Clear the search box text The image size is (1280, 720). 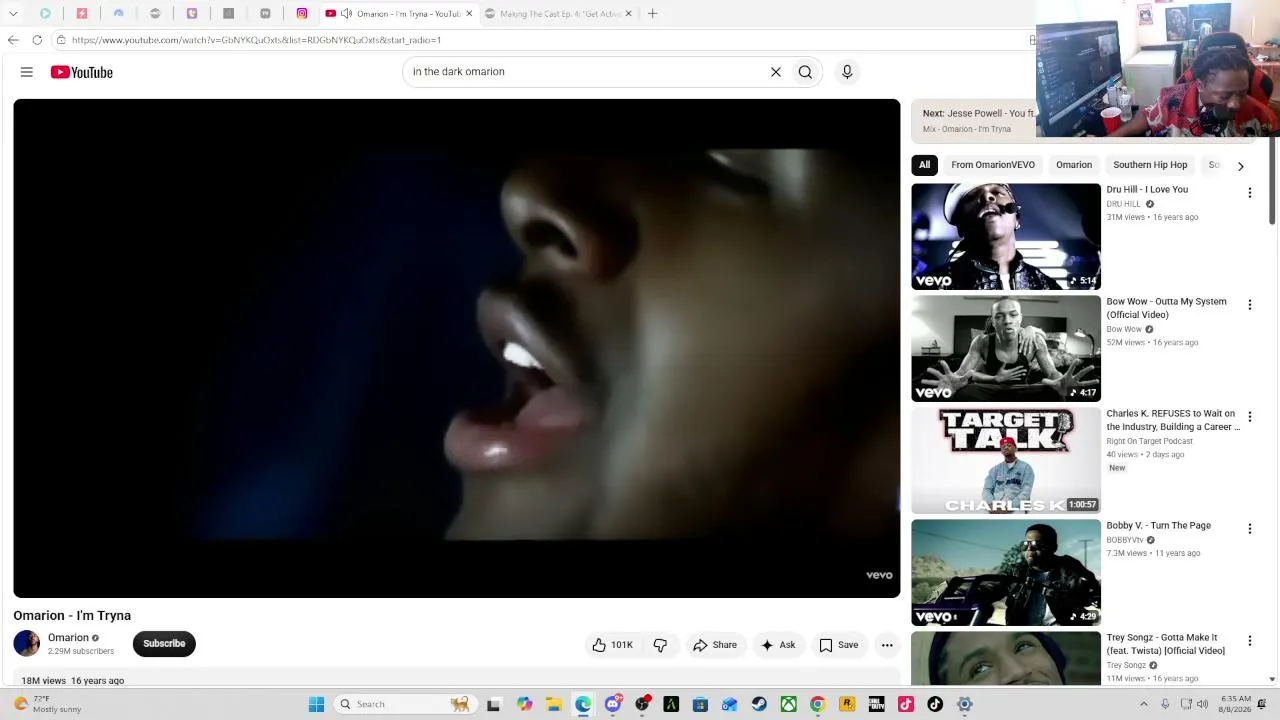pos(775,72)
